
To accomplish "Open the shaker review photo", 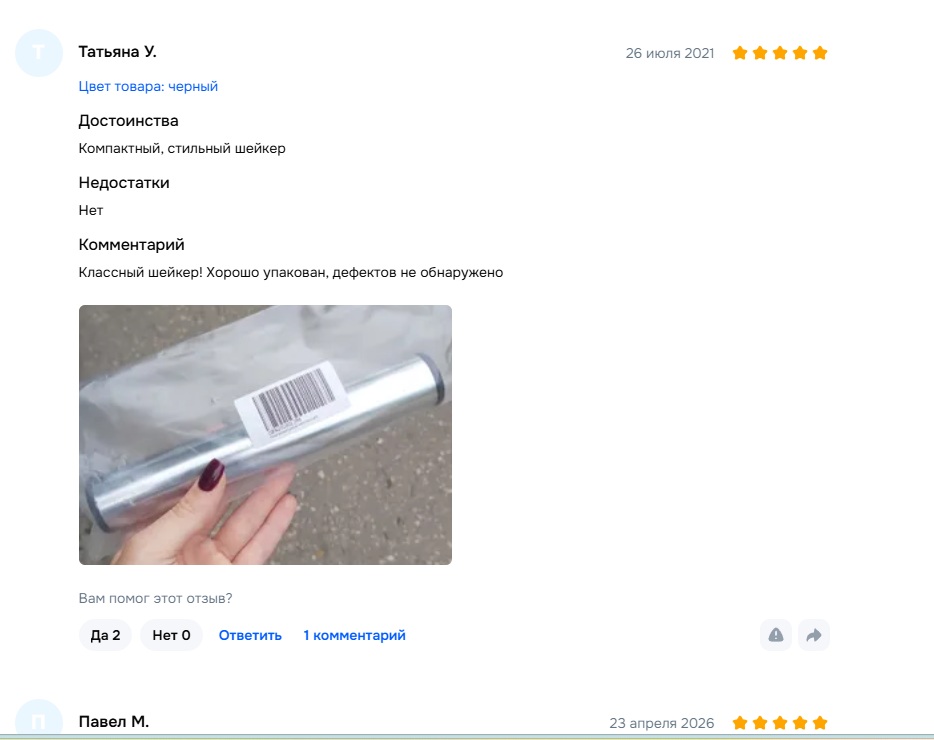I will click(x=265, y=435).
